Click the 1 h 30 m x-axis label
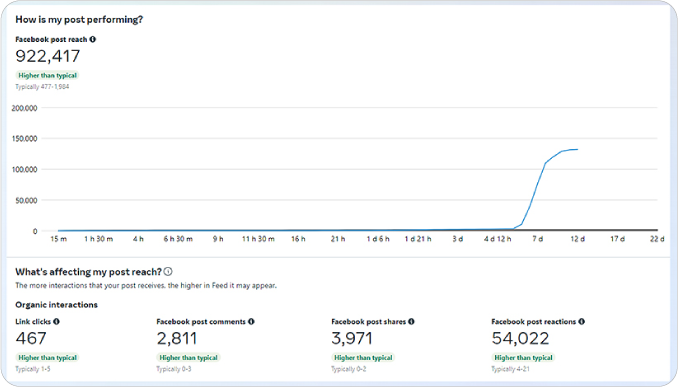This screenshot has width=678, height=387. pos(99,239)
